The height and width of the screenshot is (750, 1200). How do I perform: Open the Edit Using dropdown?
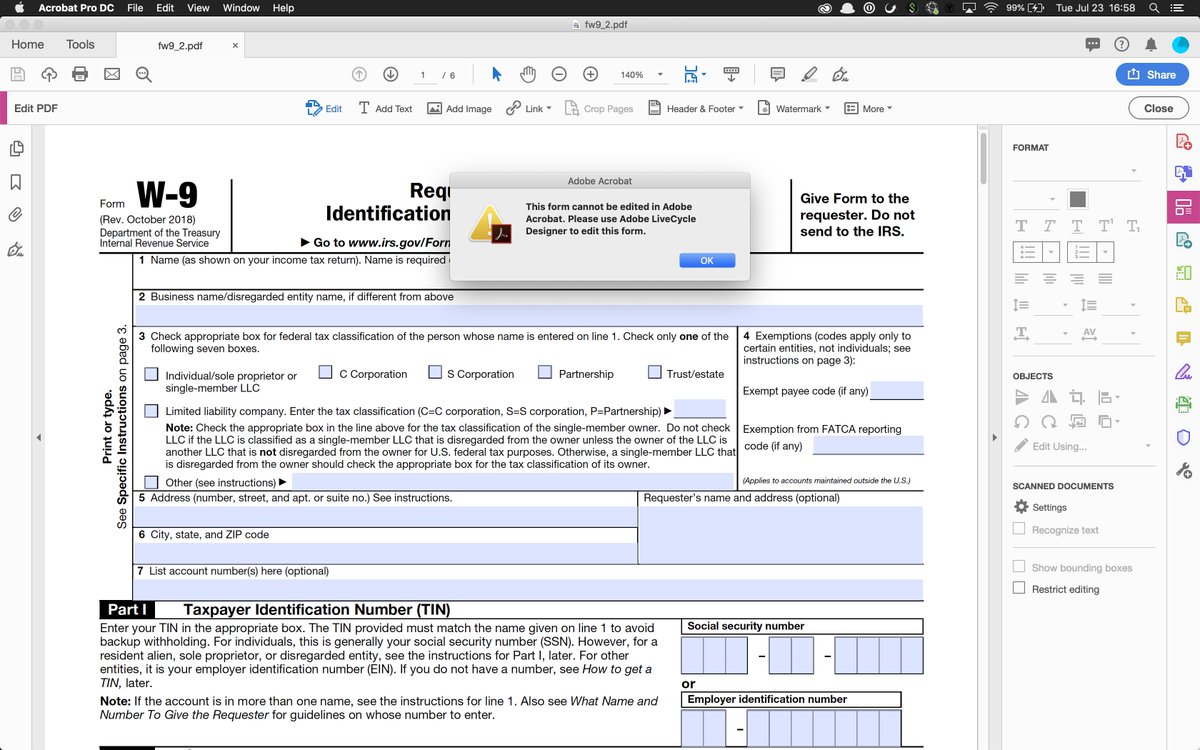pyautogui.click(x=1083, y=446)
